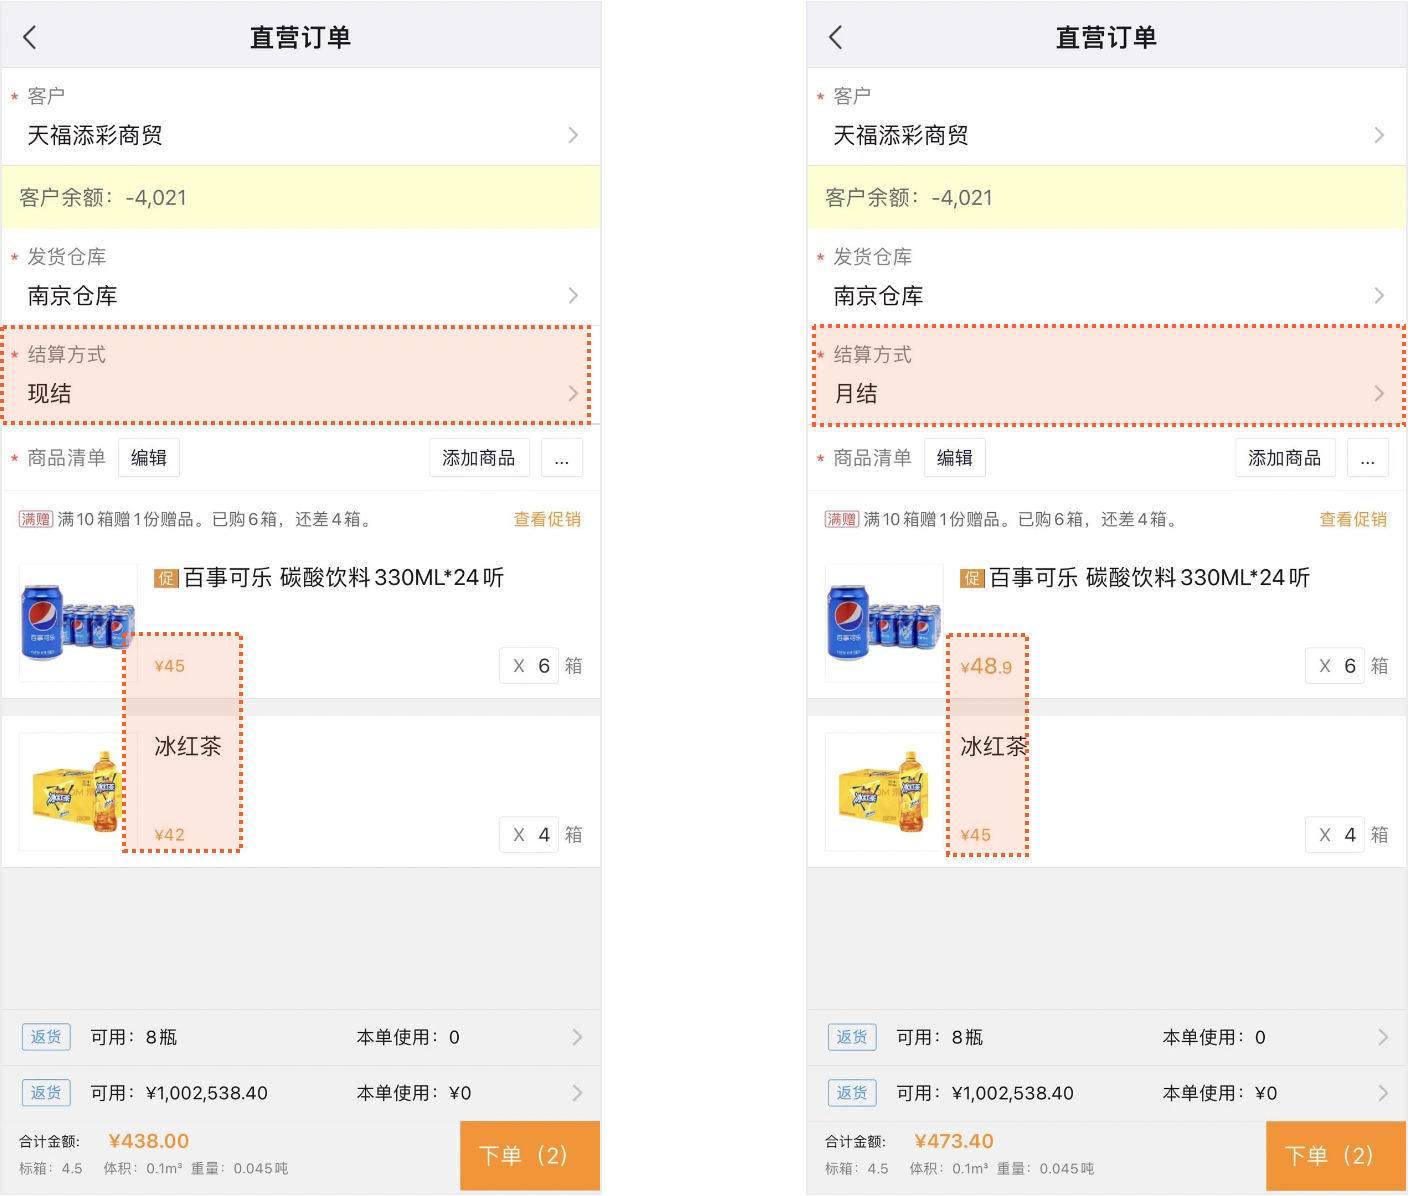Click 百事可乐 product title on right screen
1412x1196 pixels.
click(x=1150, y=578)
